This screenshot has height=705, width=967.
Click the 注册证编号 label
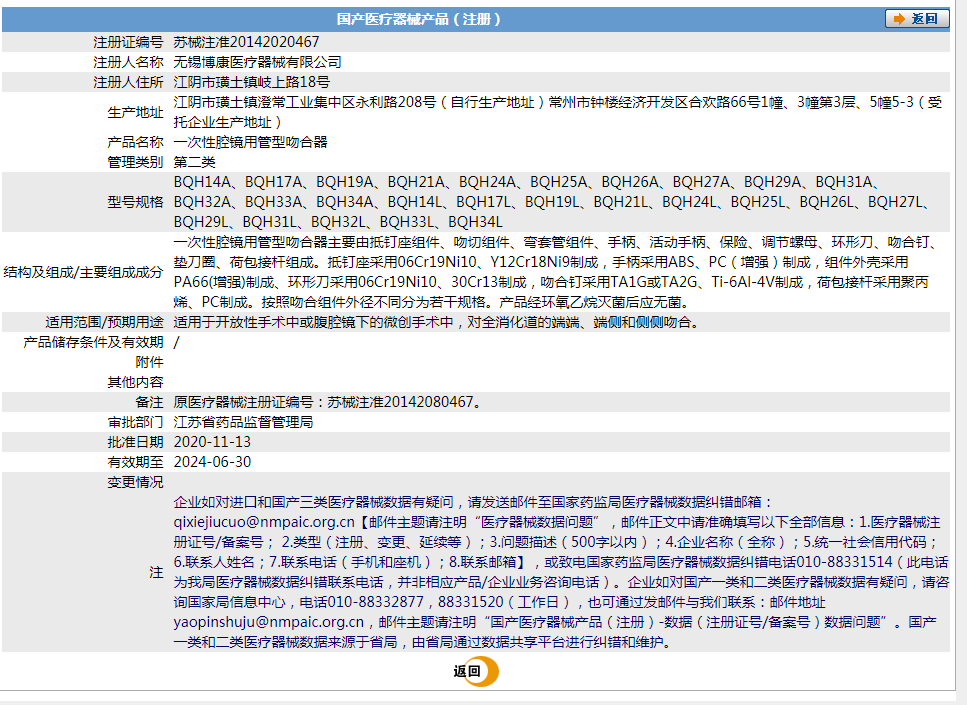click(x=128, y=42)
